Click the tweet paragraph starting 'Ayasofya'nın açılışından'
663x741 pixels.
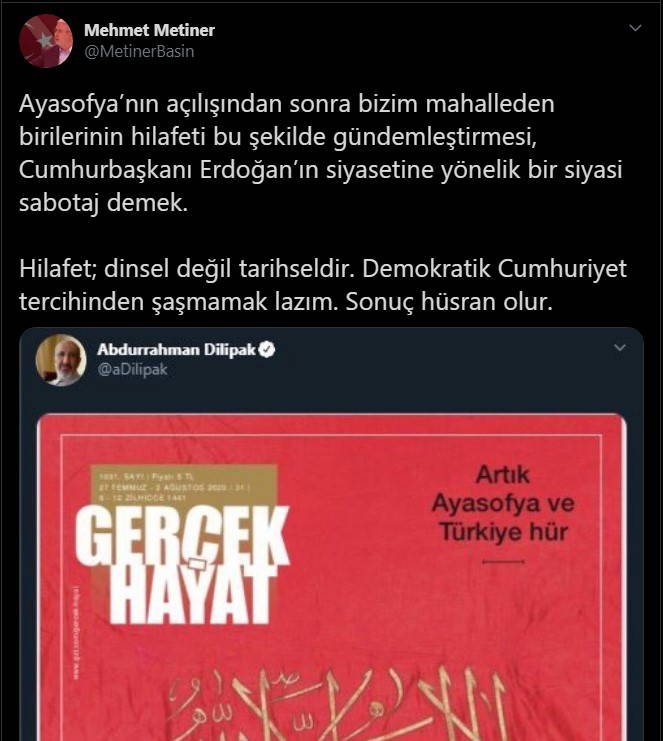320,153
